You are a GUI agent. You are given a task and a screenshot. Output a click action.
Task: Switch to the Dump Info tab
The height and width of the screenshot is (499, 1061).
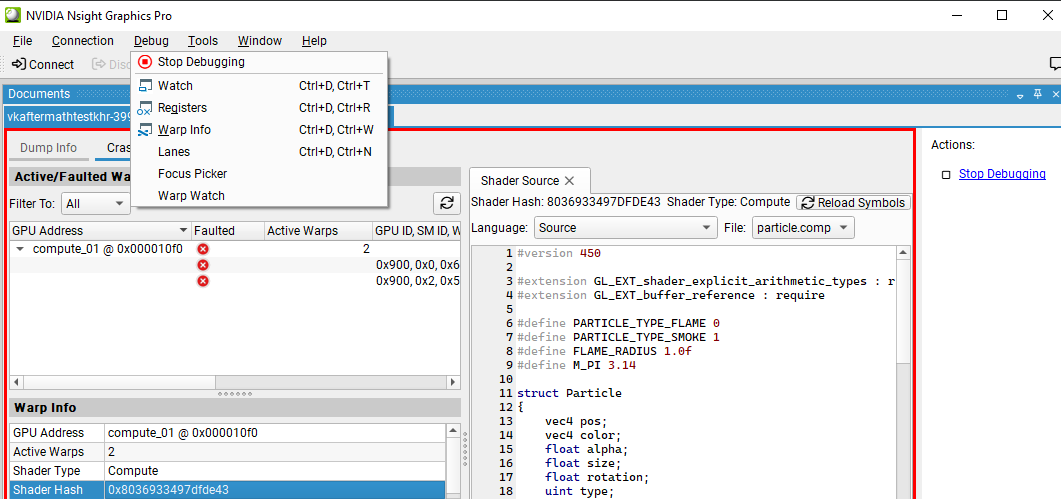(x=48, y=148)
